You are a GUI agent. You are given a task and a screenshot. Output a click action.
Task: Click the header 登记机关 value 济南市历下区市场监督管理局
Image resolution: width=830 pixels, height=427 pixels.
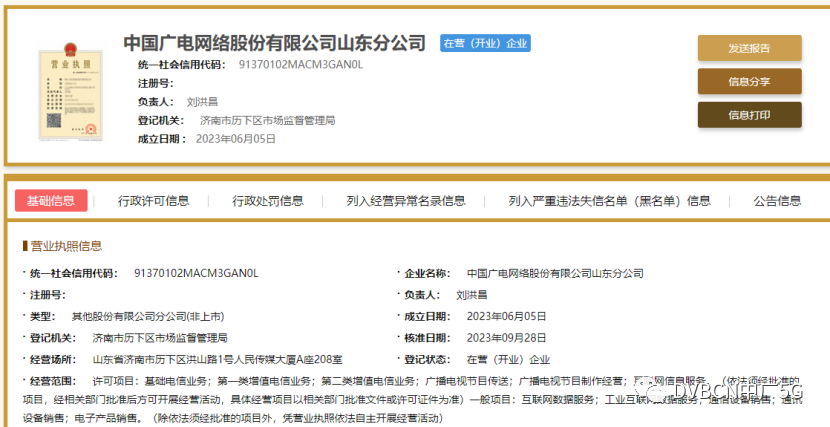tap(268, 121)
